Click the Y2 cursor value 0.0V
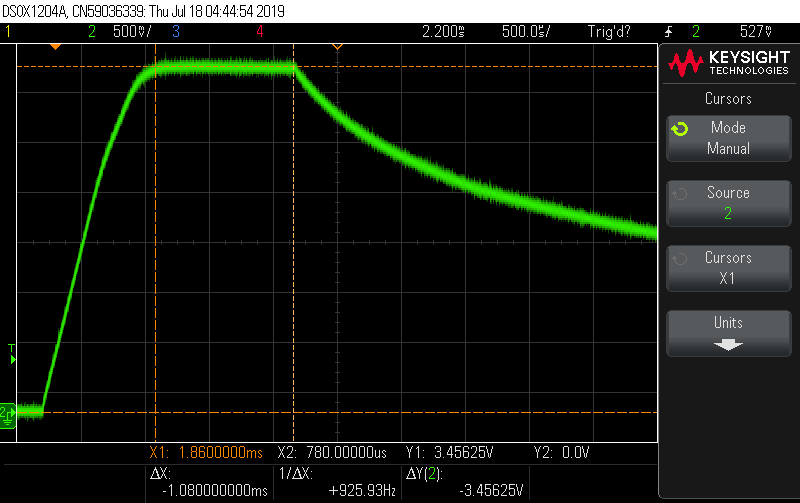 (x=576, y=452)
